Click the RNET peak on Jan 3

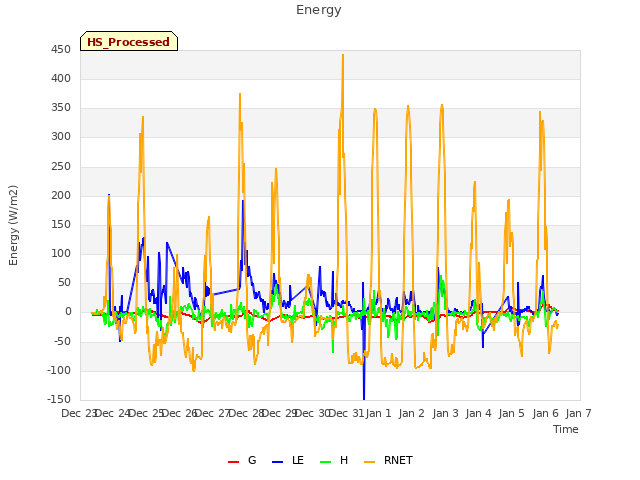[442, 106]
